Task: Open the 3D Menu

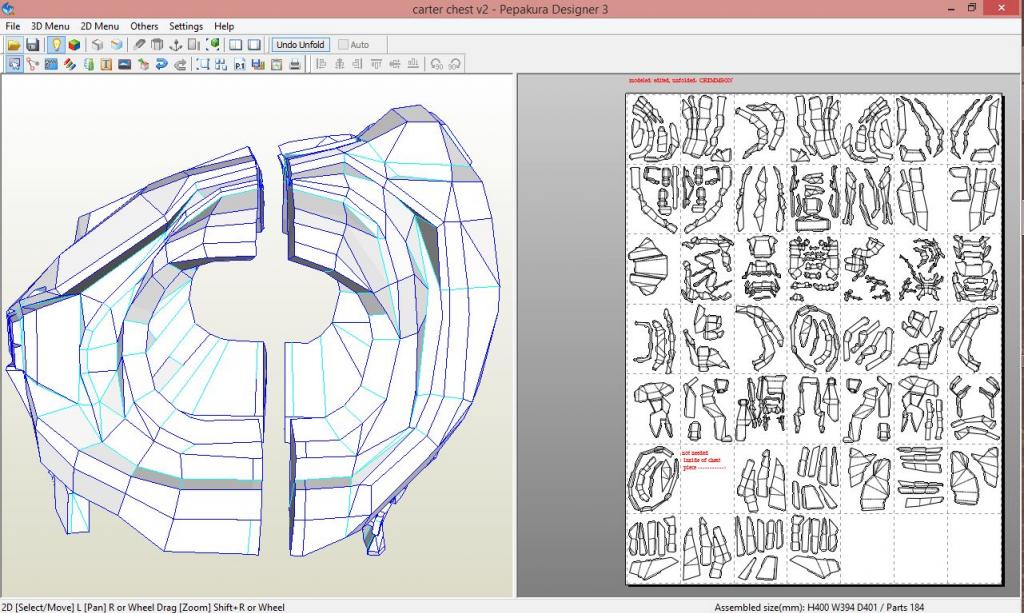Action: point(50,26)
